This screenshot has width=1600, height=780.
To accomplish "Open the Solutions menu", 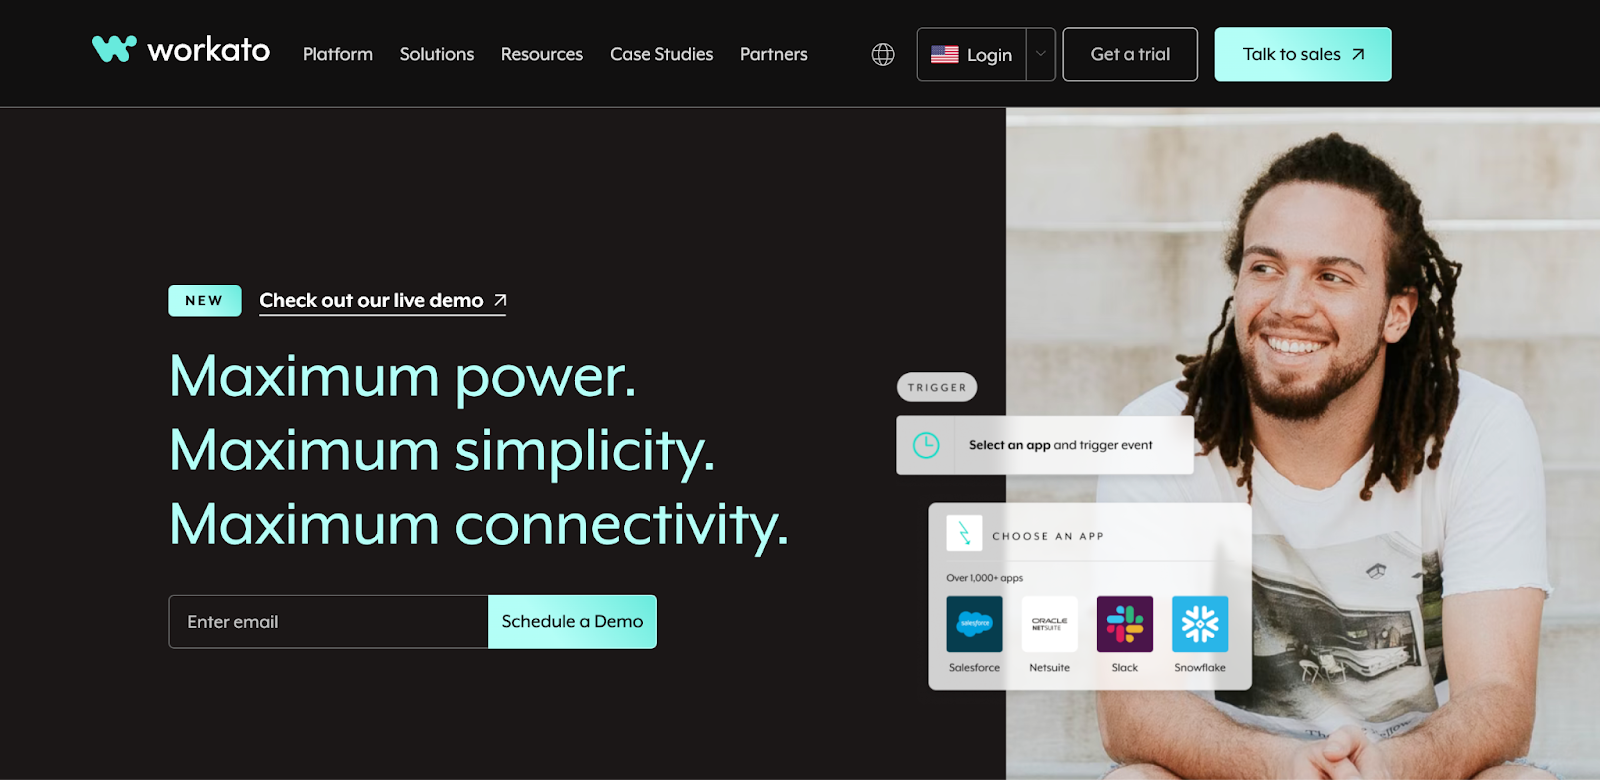I will (437, 54).
